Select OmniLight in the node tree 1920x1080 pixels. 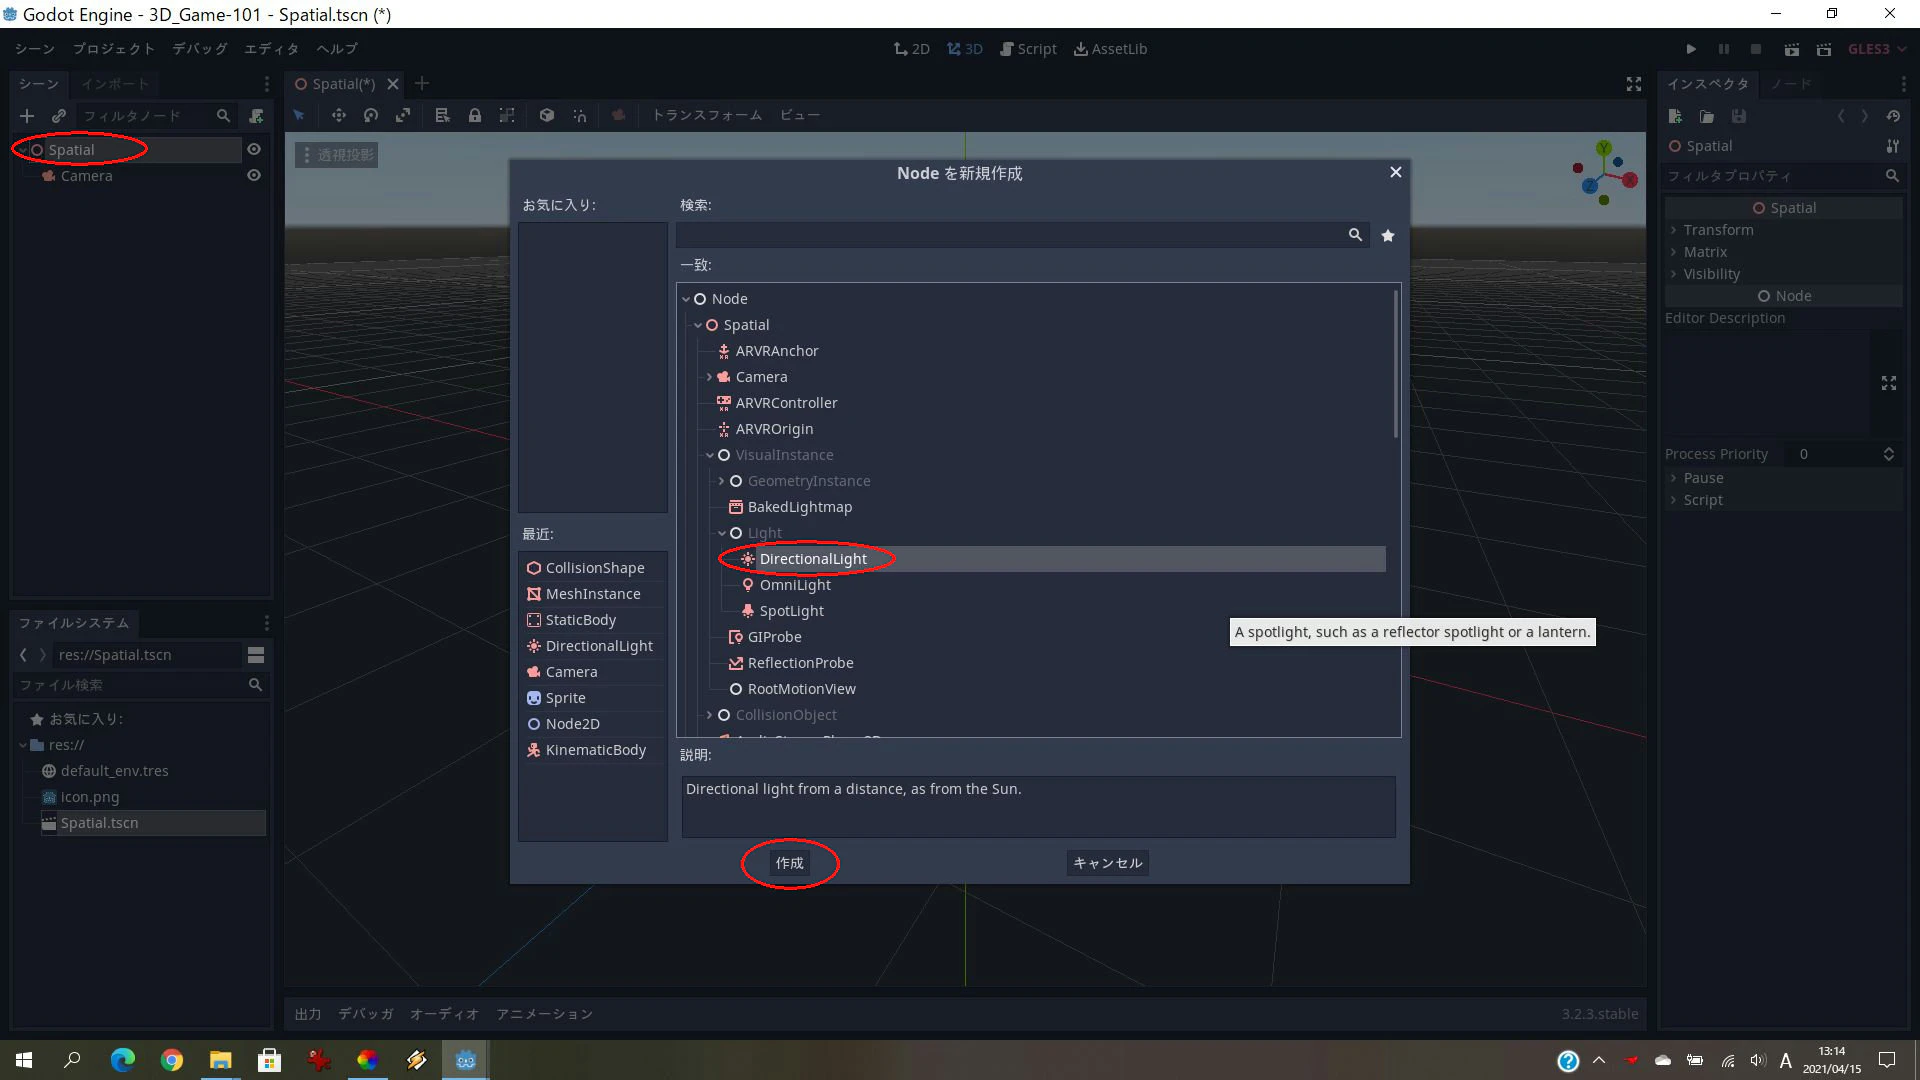[795, 585]
